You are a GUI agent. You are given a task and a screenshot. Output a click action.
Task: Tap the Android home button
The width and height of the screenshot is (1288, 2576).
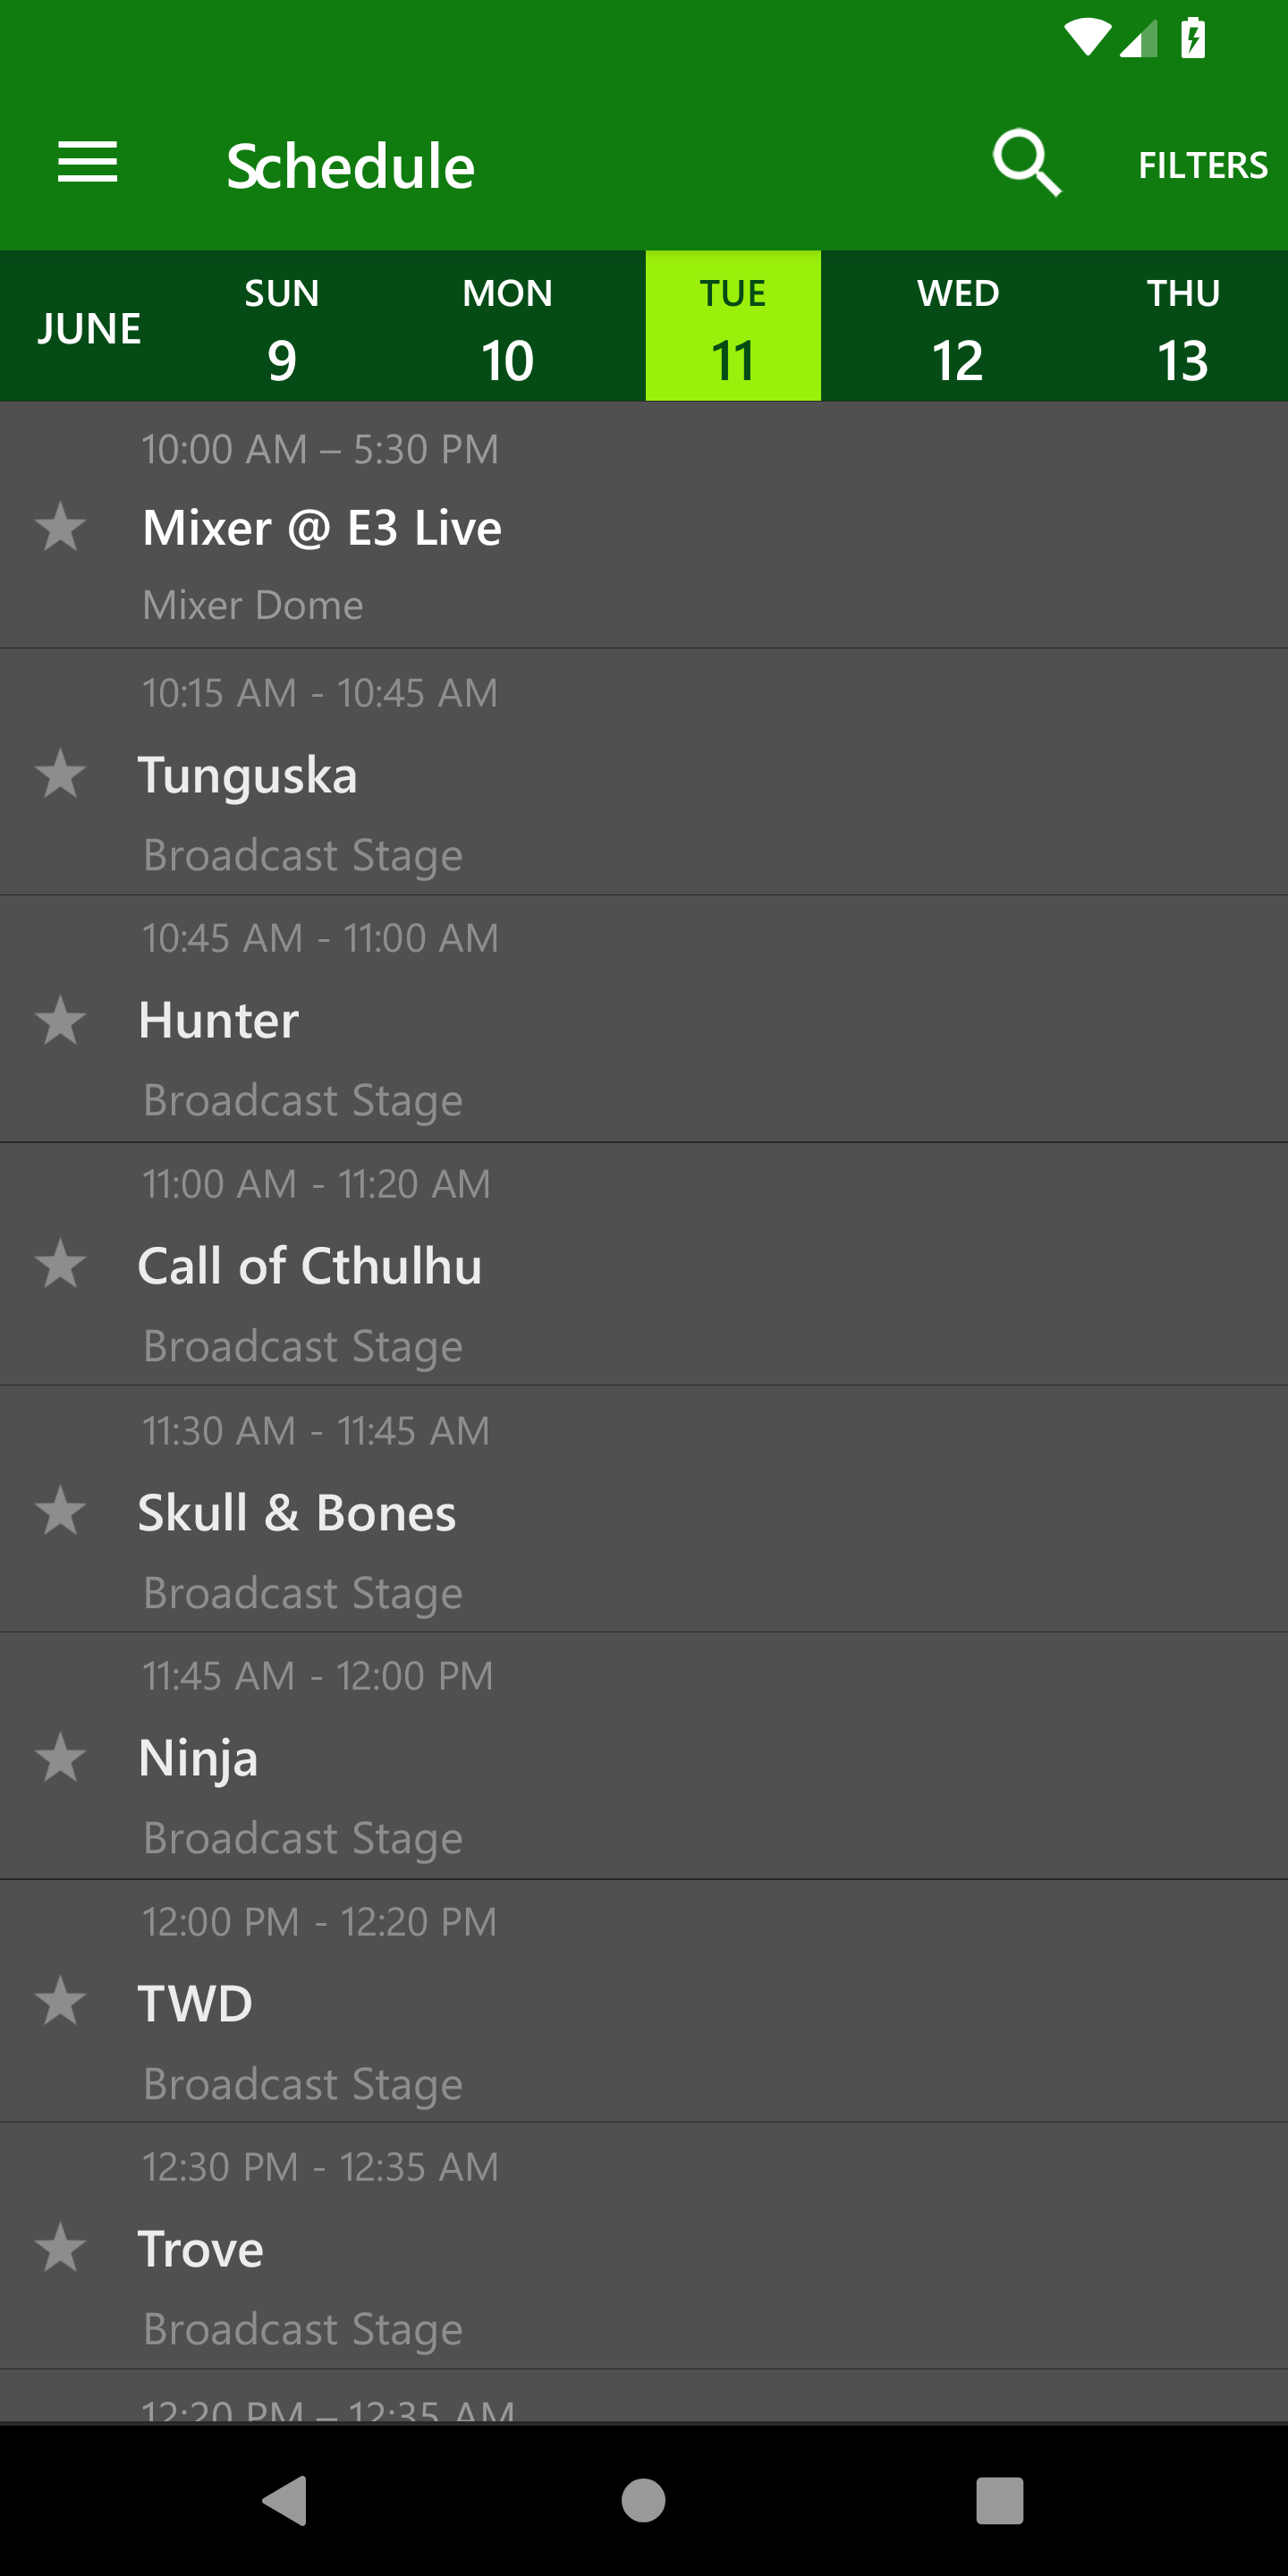click(643, 2500)
